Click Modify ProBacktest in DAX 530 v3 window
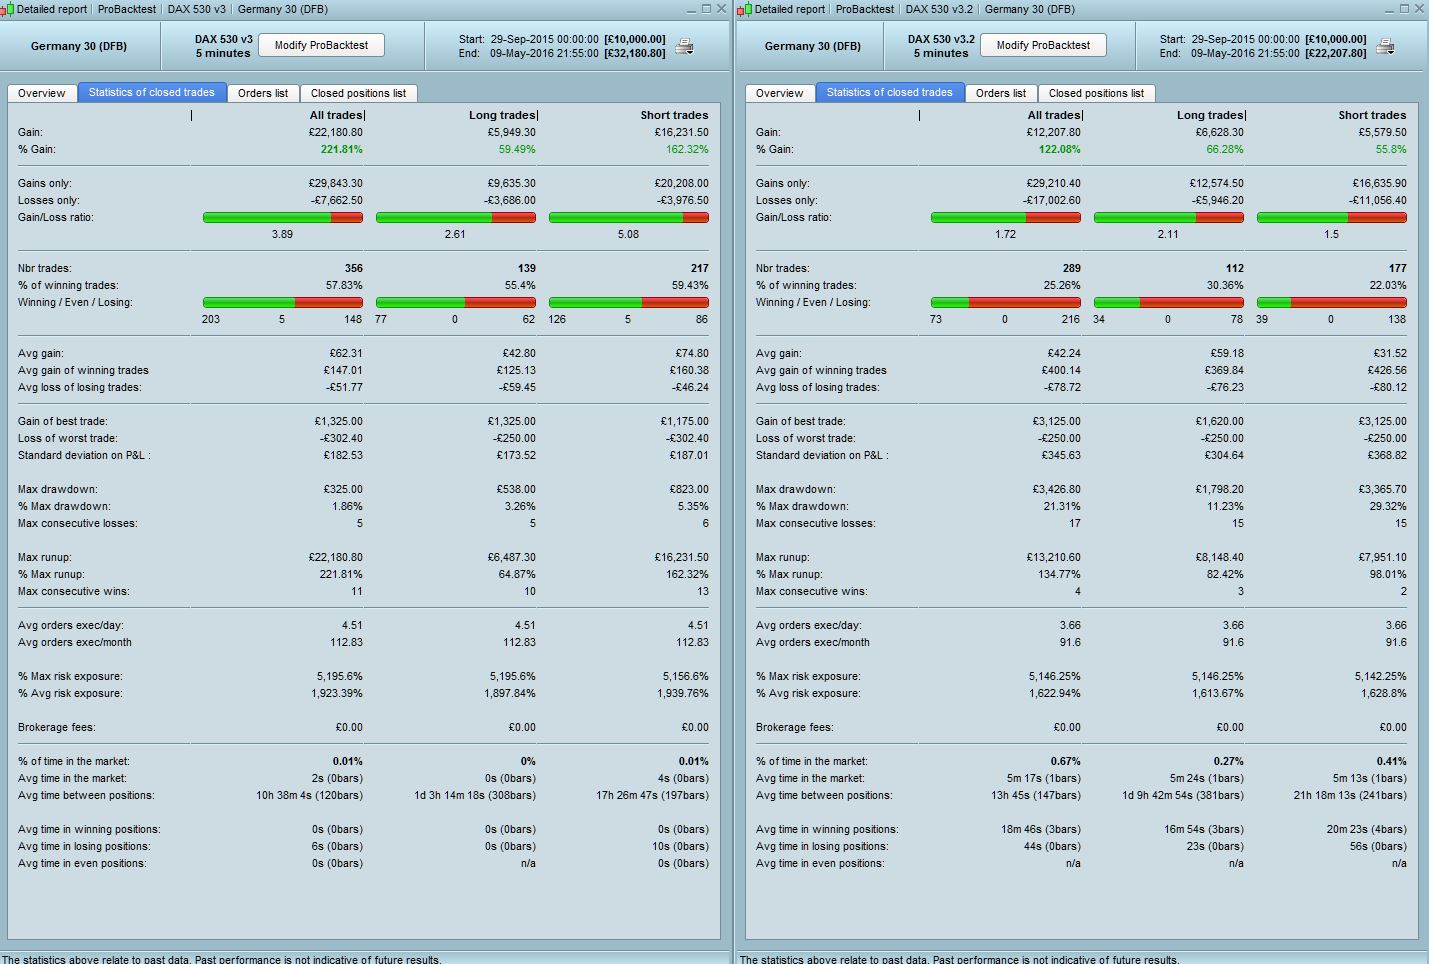Viewport: 1429px width, 964px height. [321, 45]
